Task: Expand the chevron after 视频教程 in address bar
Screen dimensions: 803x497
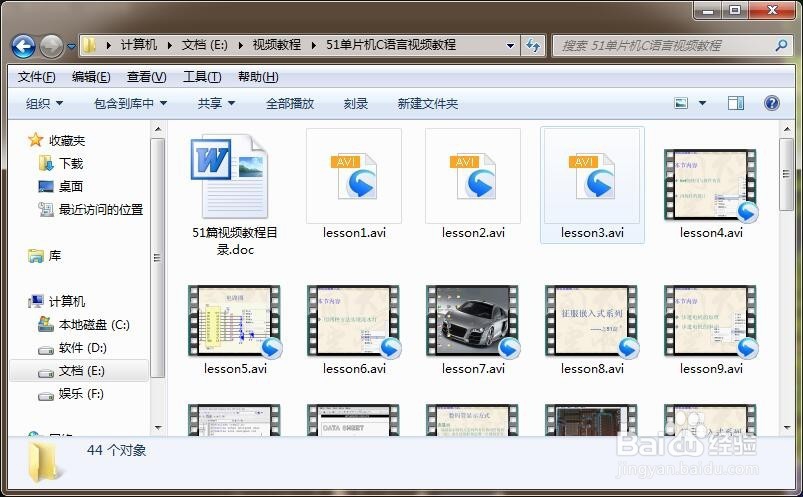Action: click(313, 45)
